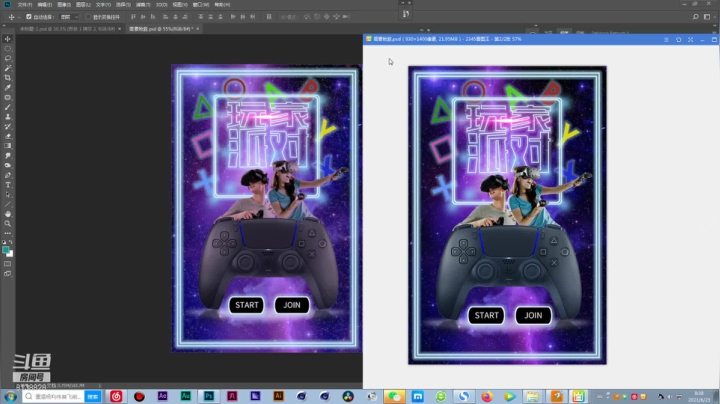Select the Path Selection tool

click(8, 195)
